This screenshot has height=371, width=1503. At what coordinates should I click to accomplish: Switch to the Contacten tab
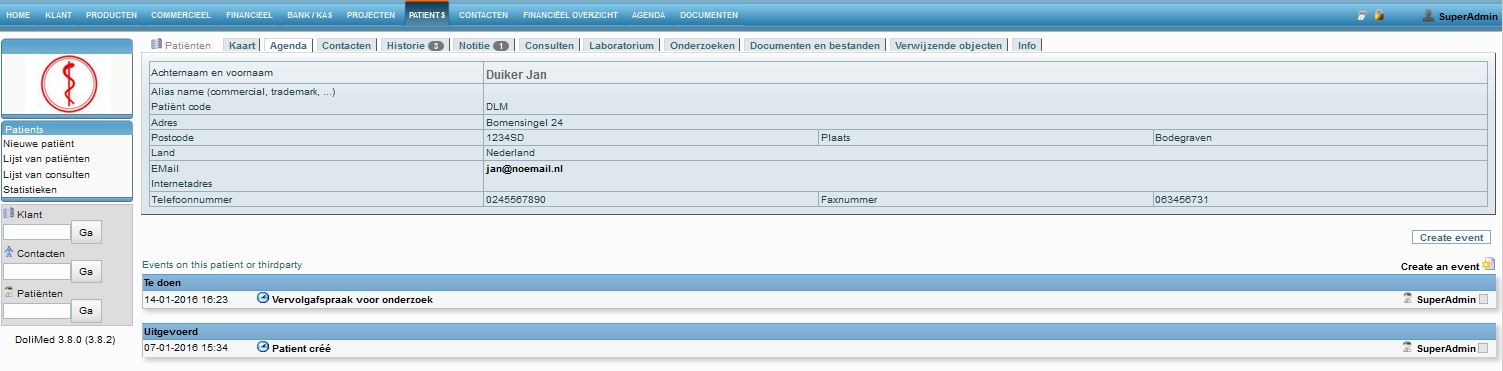click(x=346, y=45)
